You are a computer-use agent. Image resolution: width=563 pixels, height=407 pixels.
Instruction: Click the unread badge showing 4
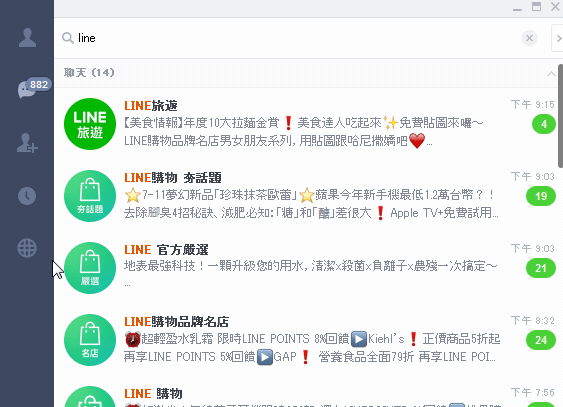[544, 124]
